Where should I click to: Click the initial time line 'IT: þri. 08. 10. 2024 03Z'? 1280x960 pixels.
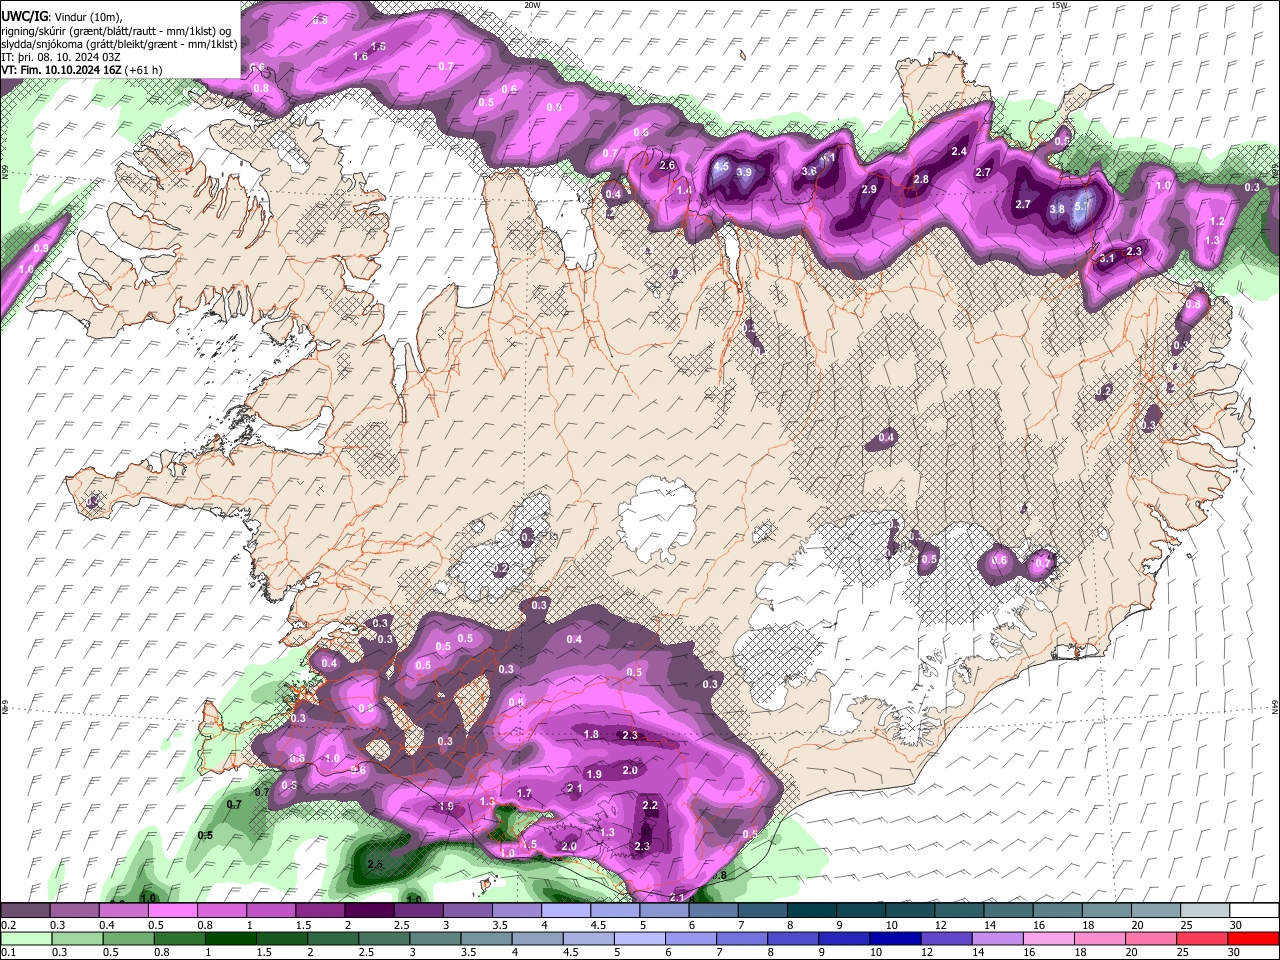61,57
